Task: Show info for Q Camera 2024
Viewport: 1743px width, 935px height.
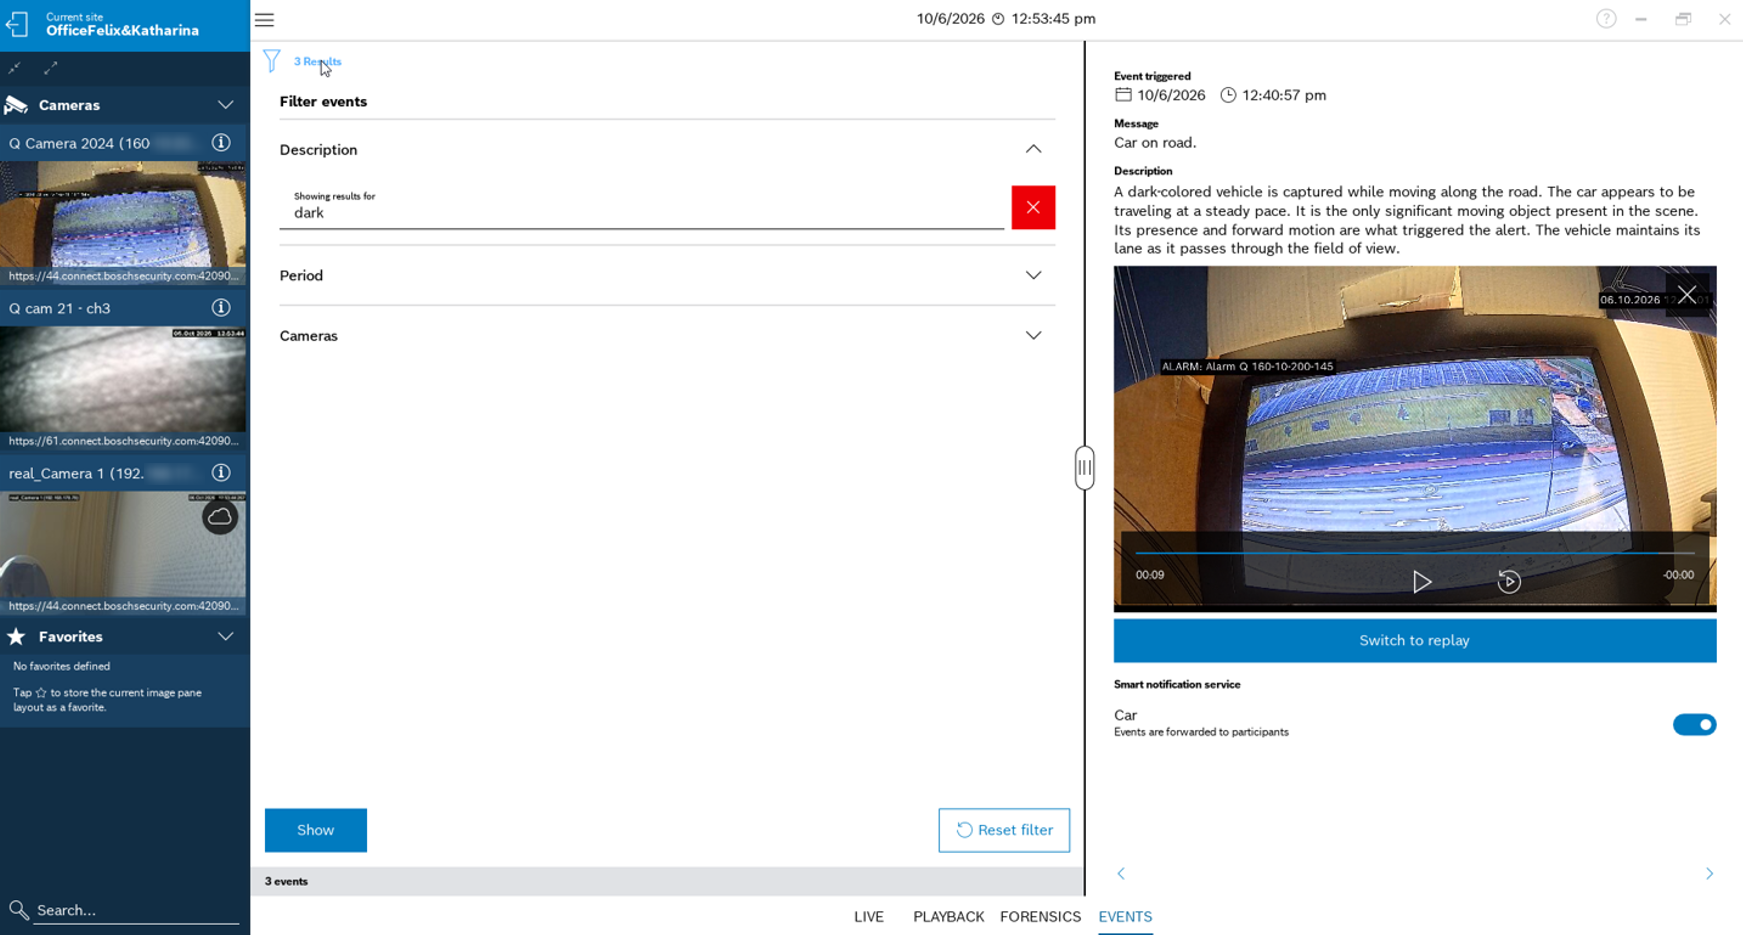Action: point(221,143)
